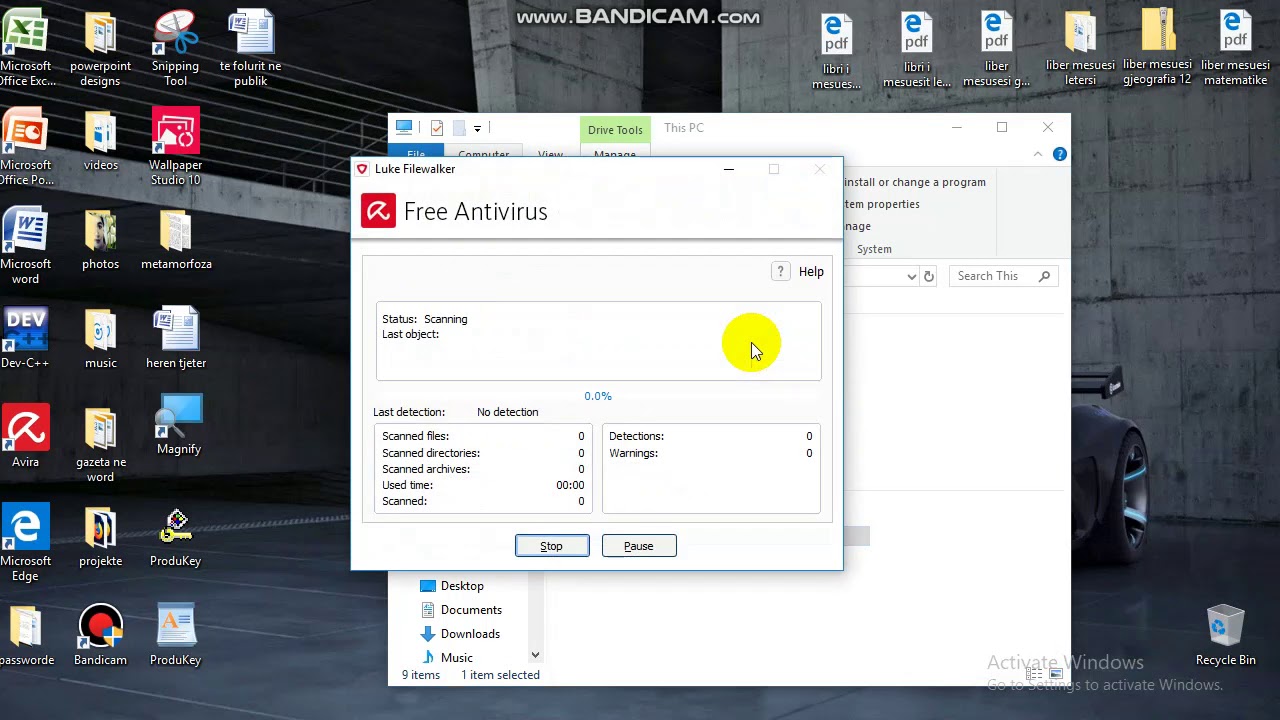Viewport: 1280px width, 720px height.
Task: Open Explorer ribbon help icon
Action: click(1059, 154)
